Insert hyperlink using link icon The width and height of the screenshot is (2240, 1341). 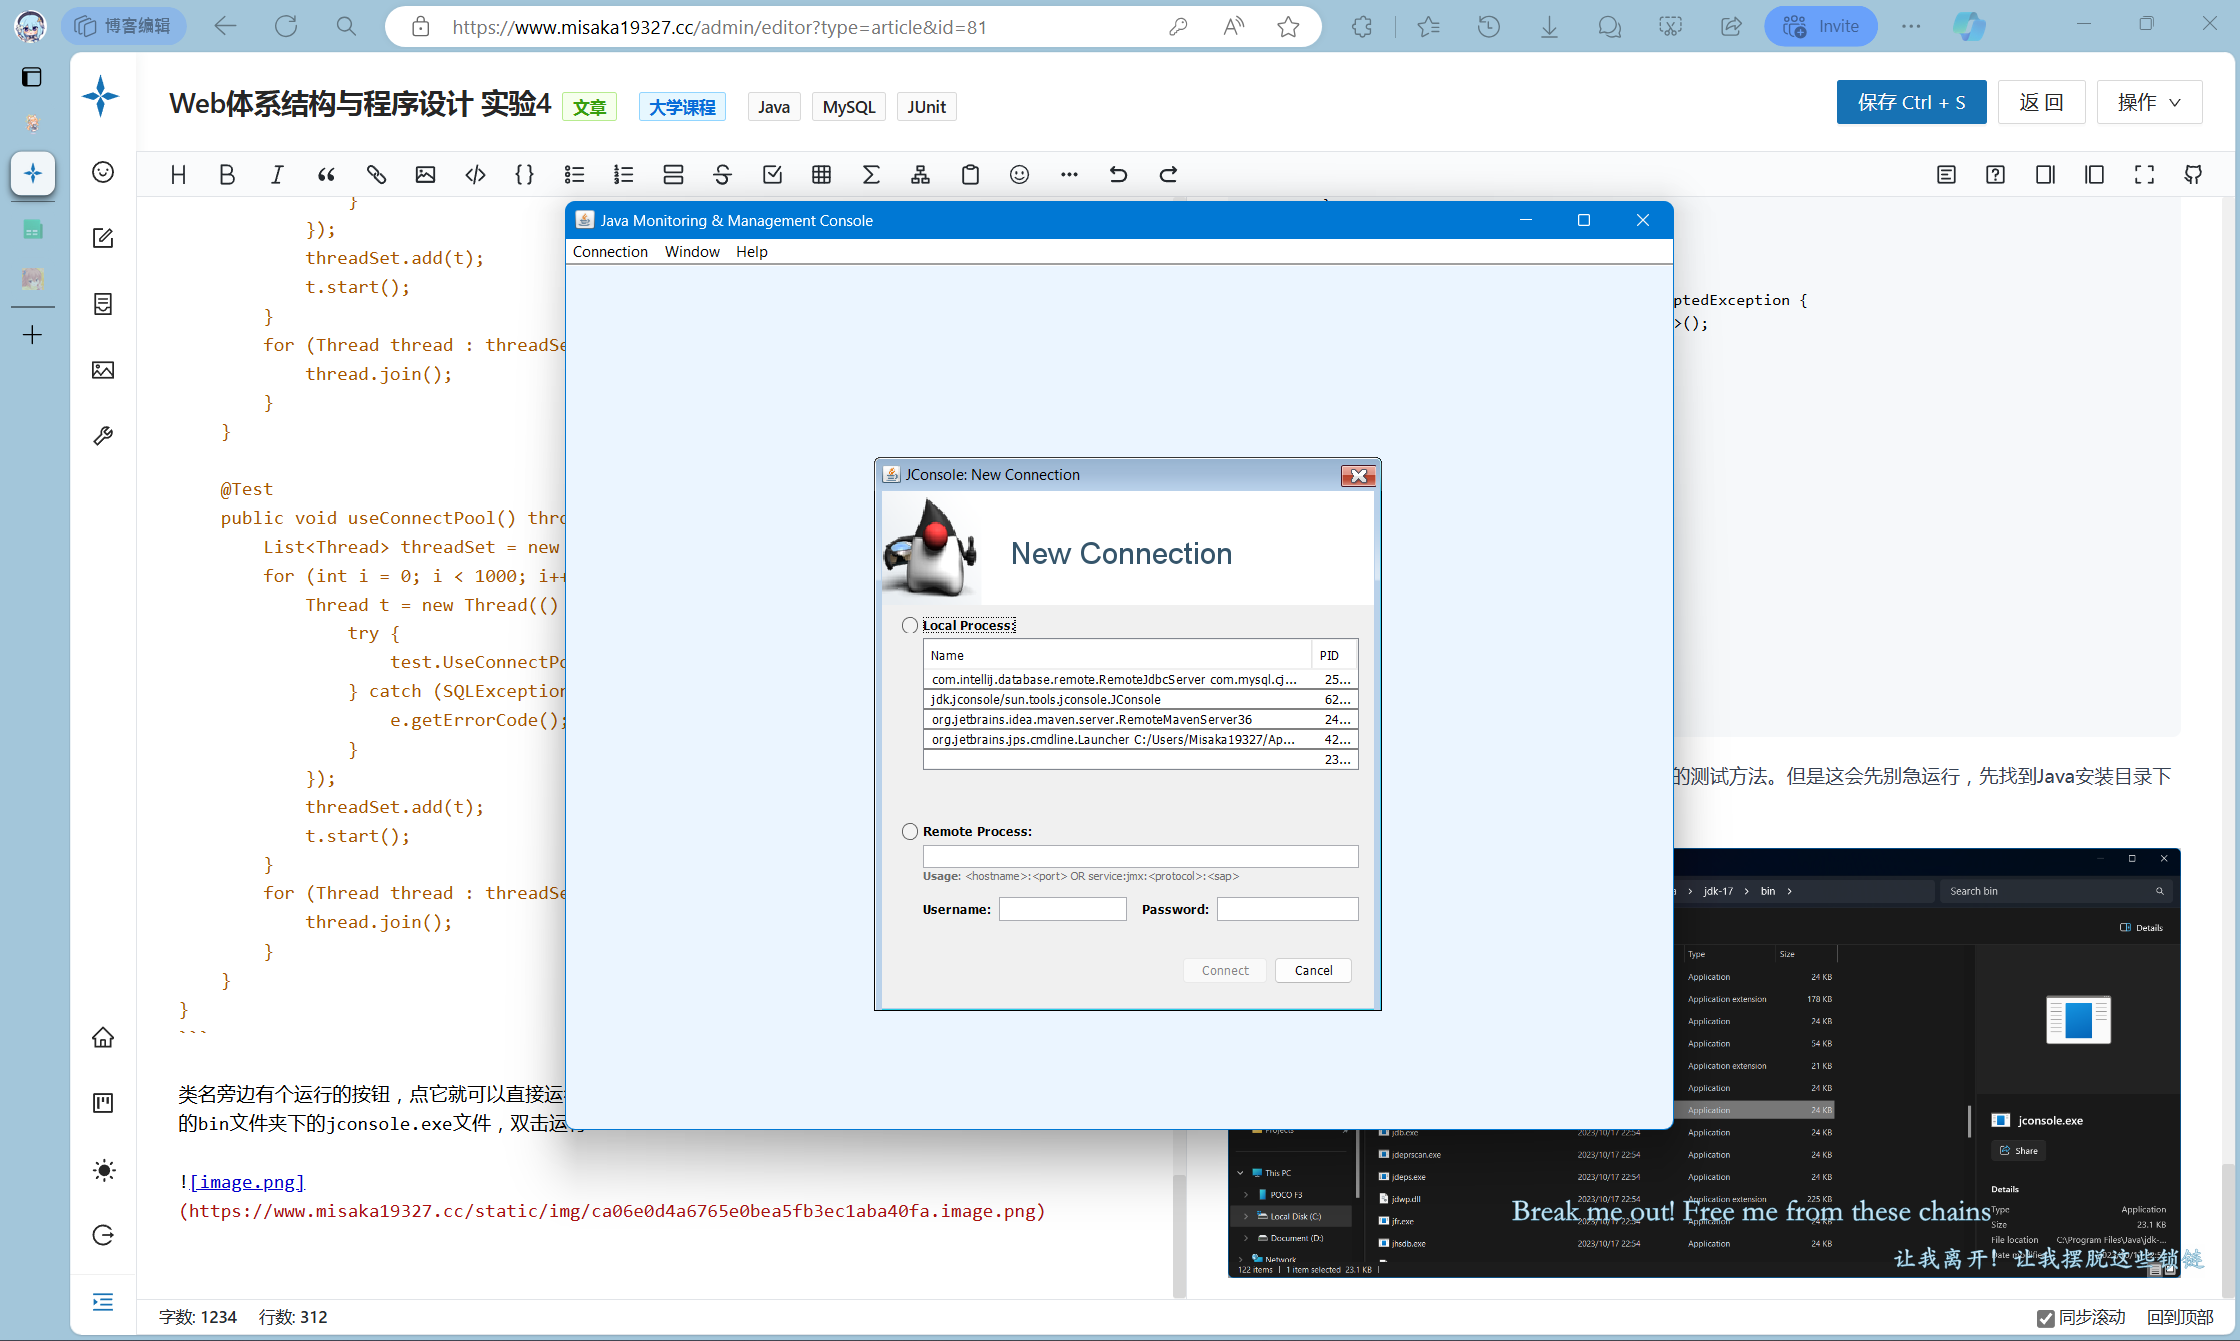[376, 175]
